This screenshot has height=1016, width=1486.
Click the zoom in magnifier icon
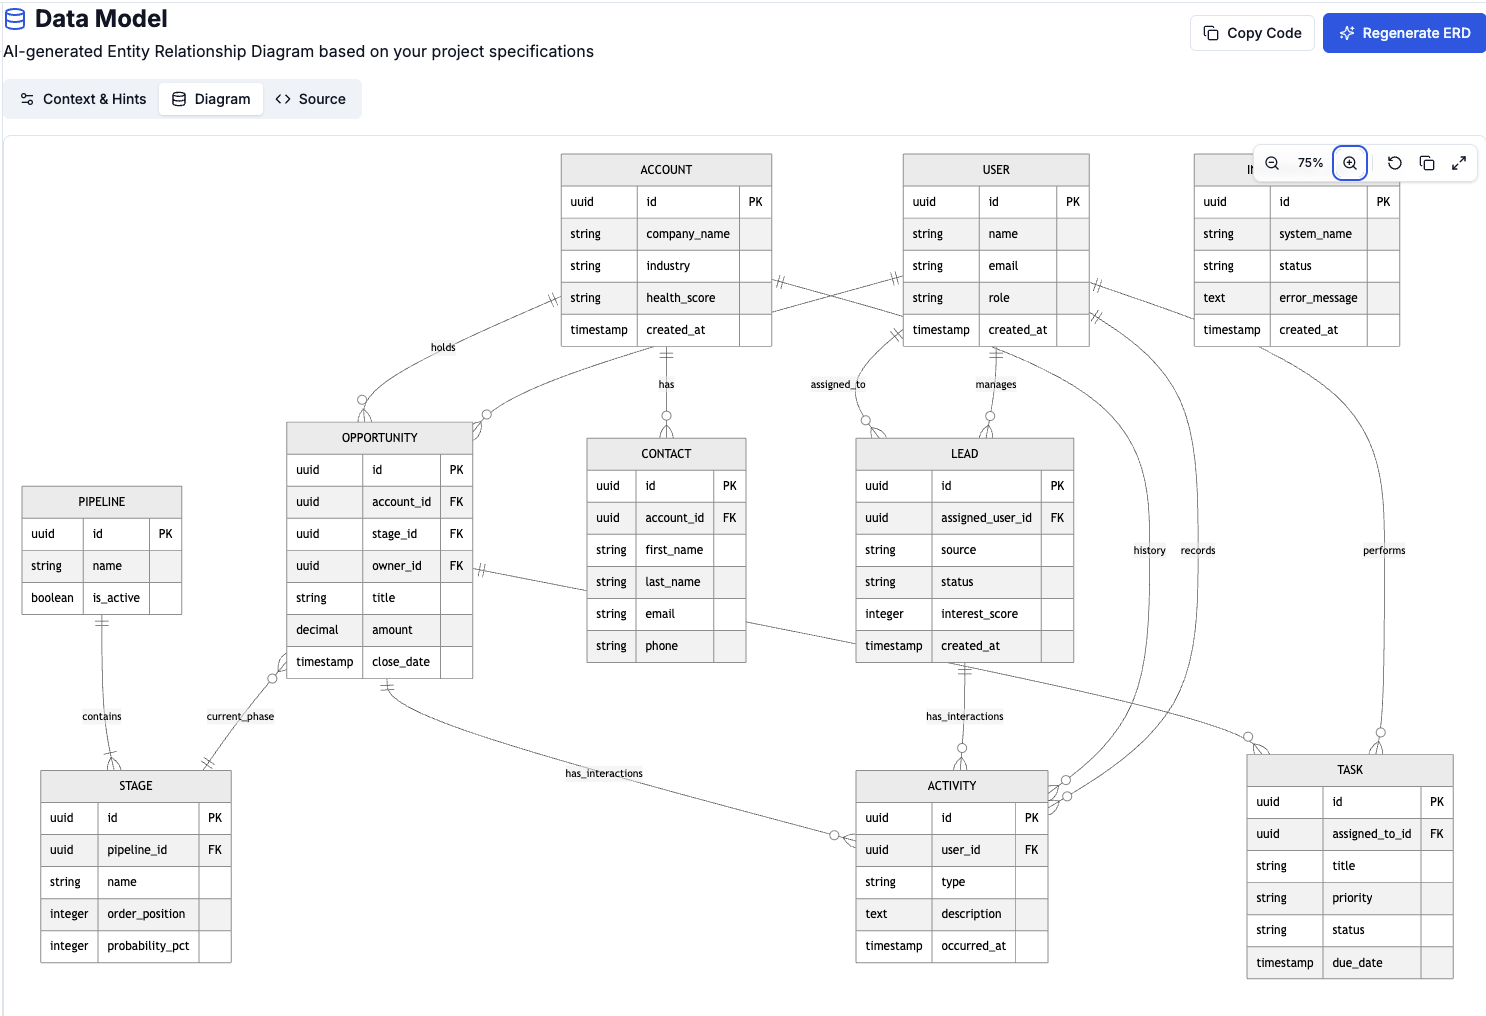[1350, 163]
